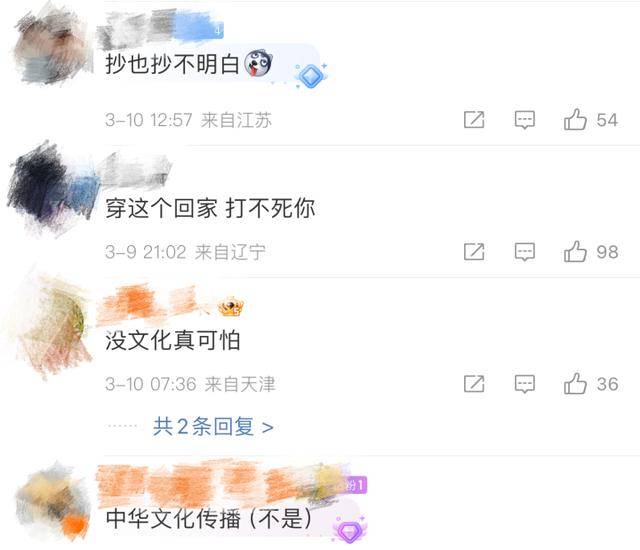Image resolution: width=640 pixels, height=550 pixels.
Task: View third commenter's avatar
Action: coord(51,326)
